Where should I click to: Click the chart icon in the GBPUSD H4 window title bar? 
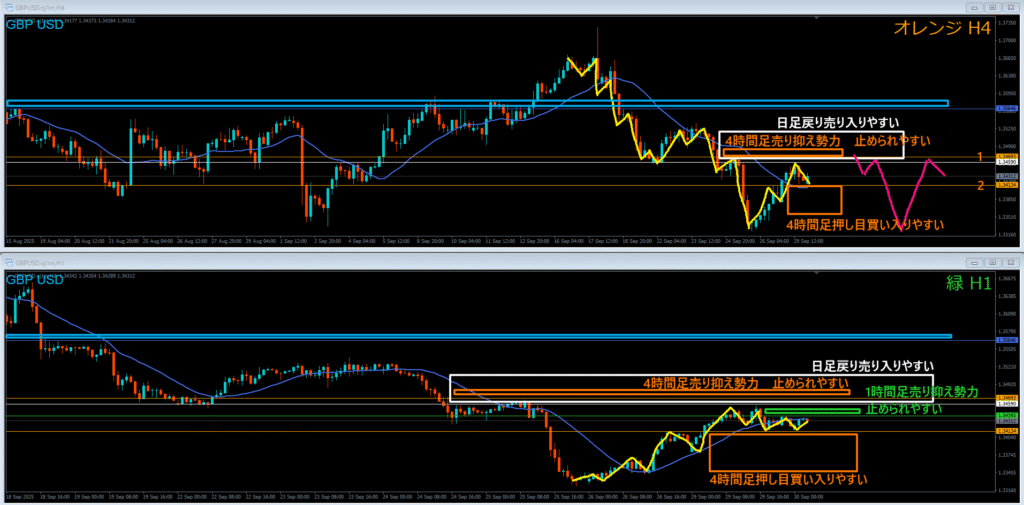[10, 7]
